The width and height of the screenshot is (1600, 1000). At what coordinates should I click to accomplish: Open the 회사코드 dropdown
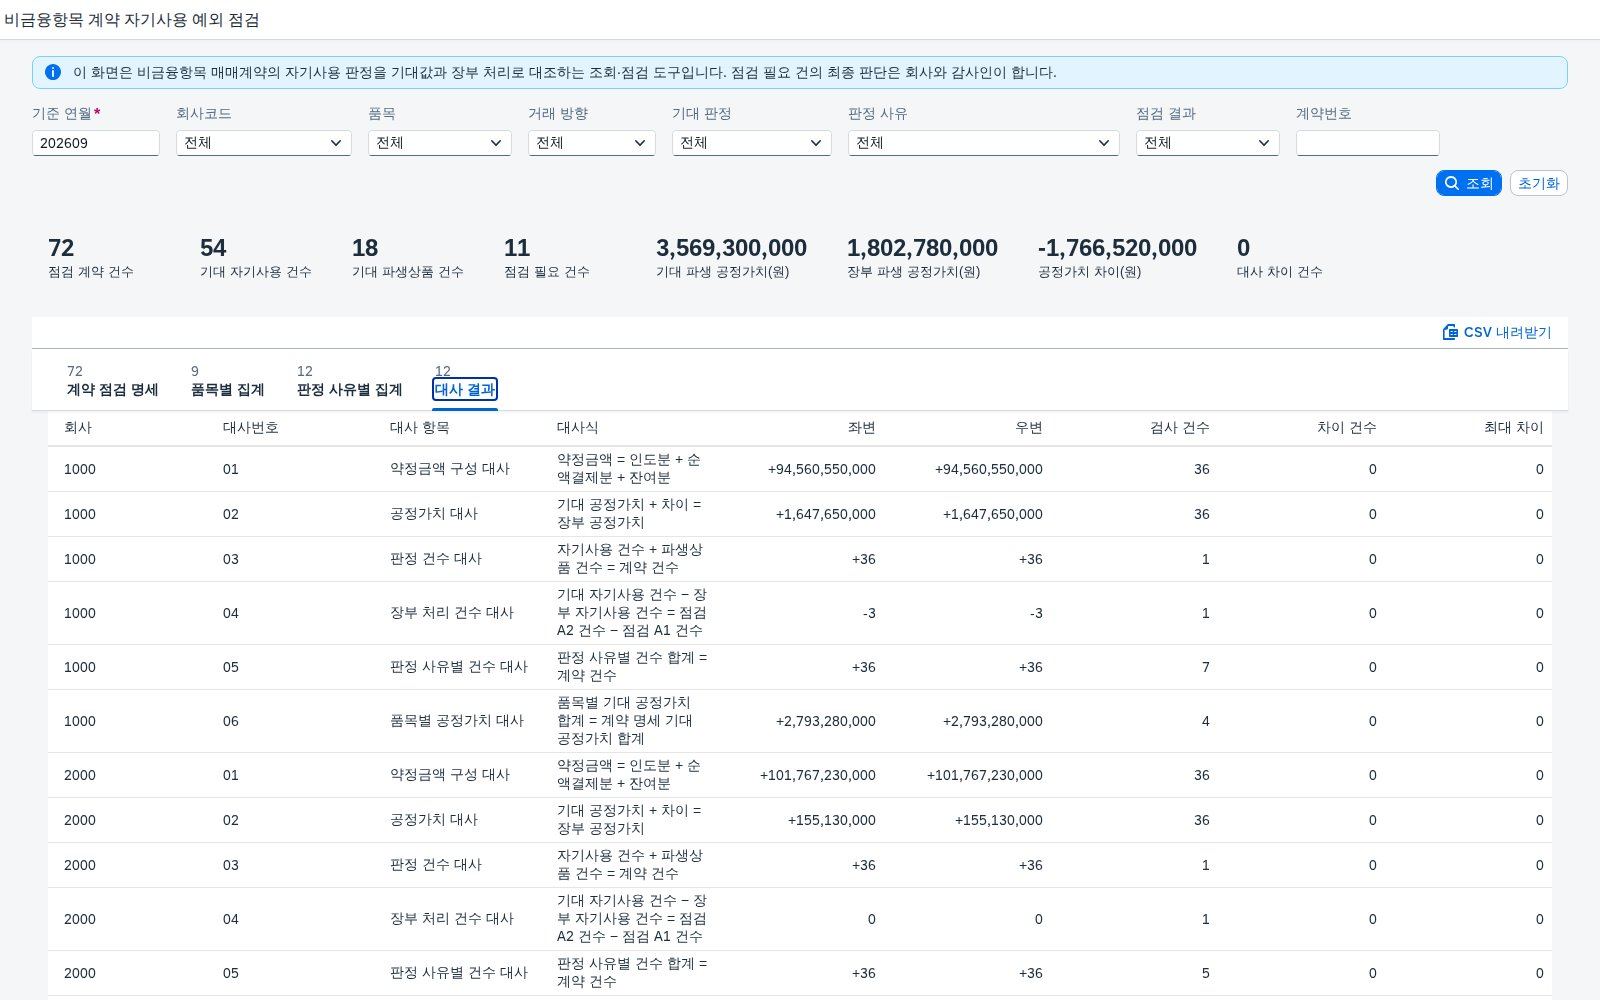[x=264, y=143]
